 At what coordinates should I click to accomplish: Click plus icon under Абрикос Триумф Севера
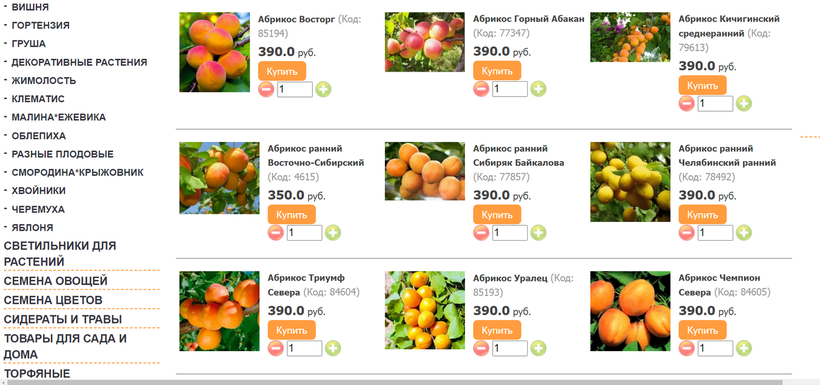(x=333, y=348)
